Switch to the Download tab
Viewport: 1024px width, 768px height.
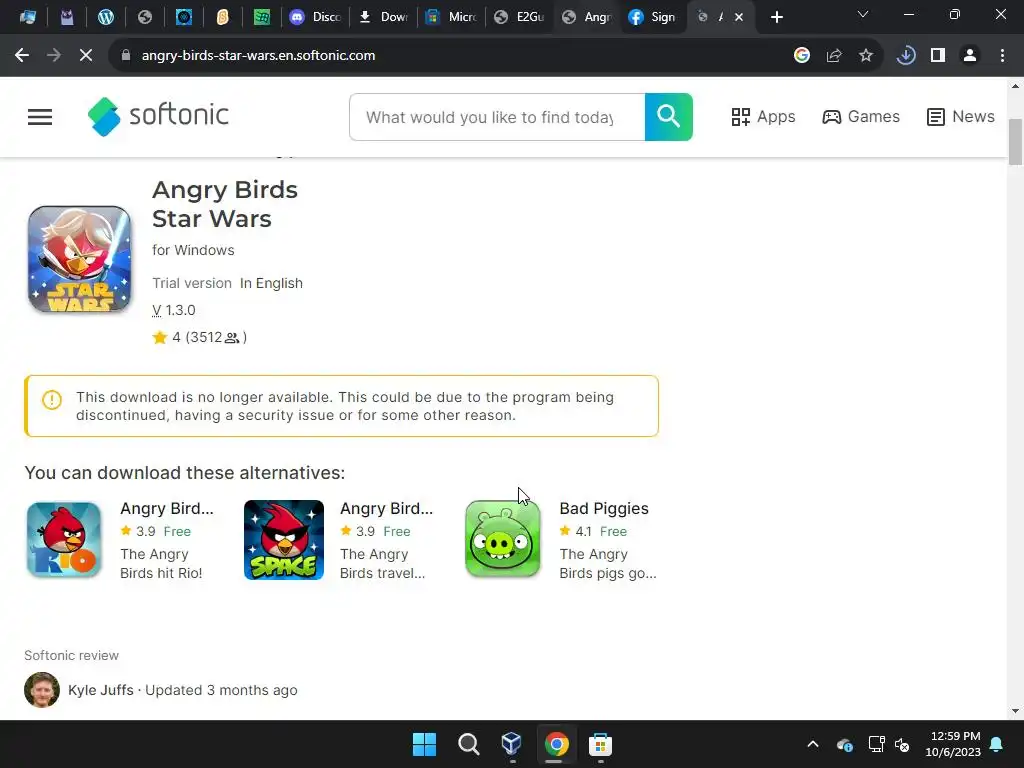click(384, 17)
